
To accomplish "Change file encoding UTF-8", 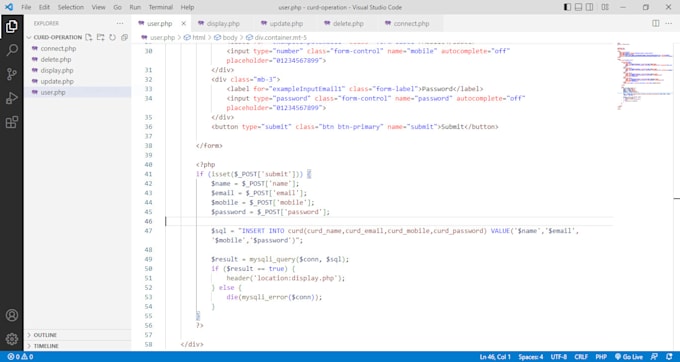I will tap(559, 357).
